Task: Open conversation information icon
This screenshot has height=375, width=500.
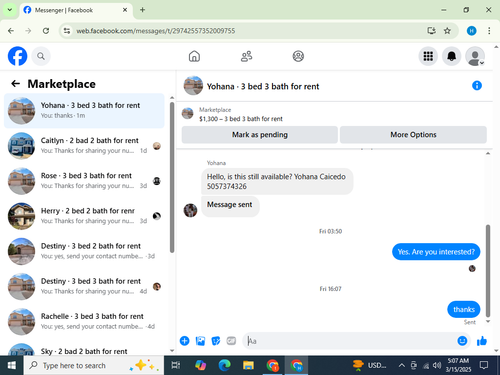Action: coord(477,86)
